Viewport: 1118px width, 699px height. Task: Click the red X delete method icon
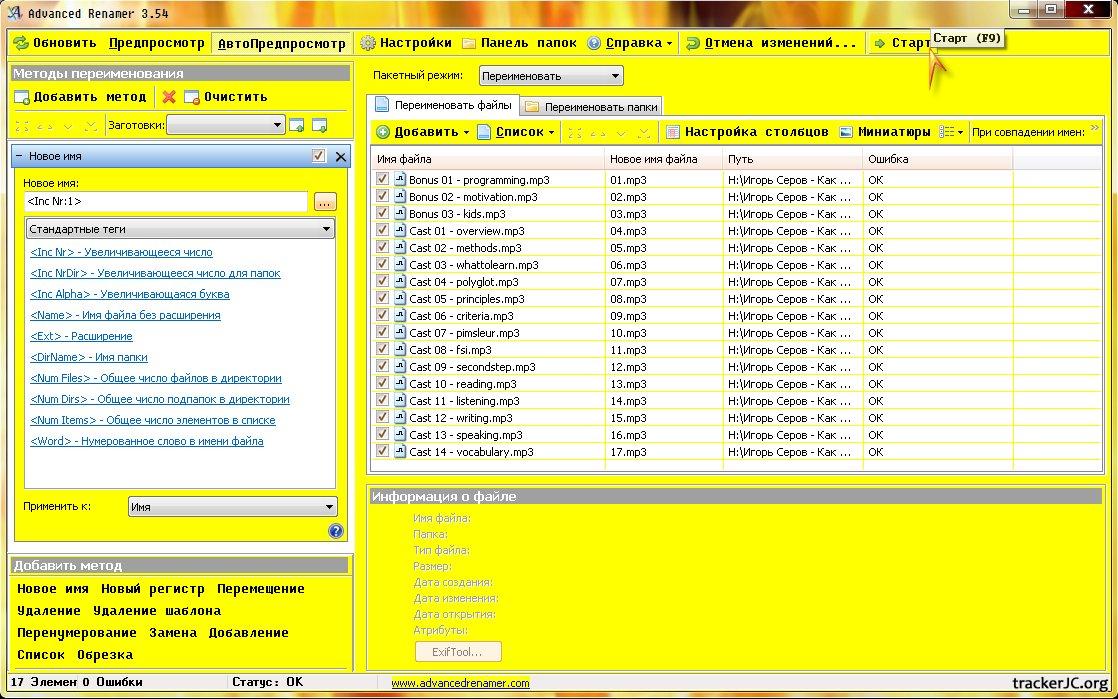169,97
